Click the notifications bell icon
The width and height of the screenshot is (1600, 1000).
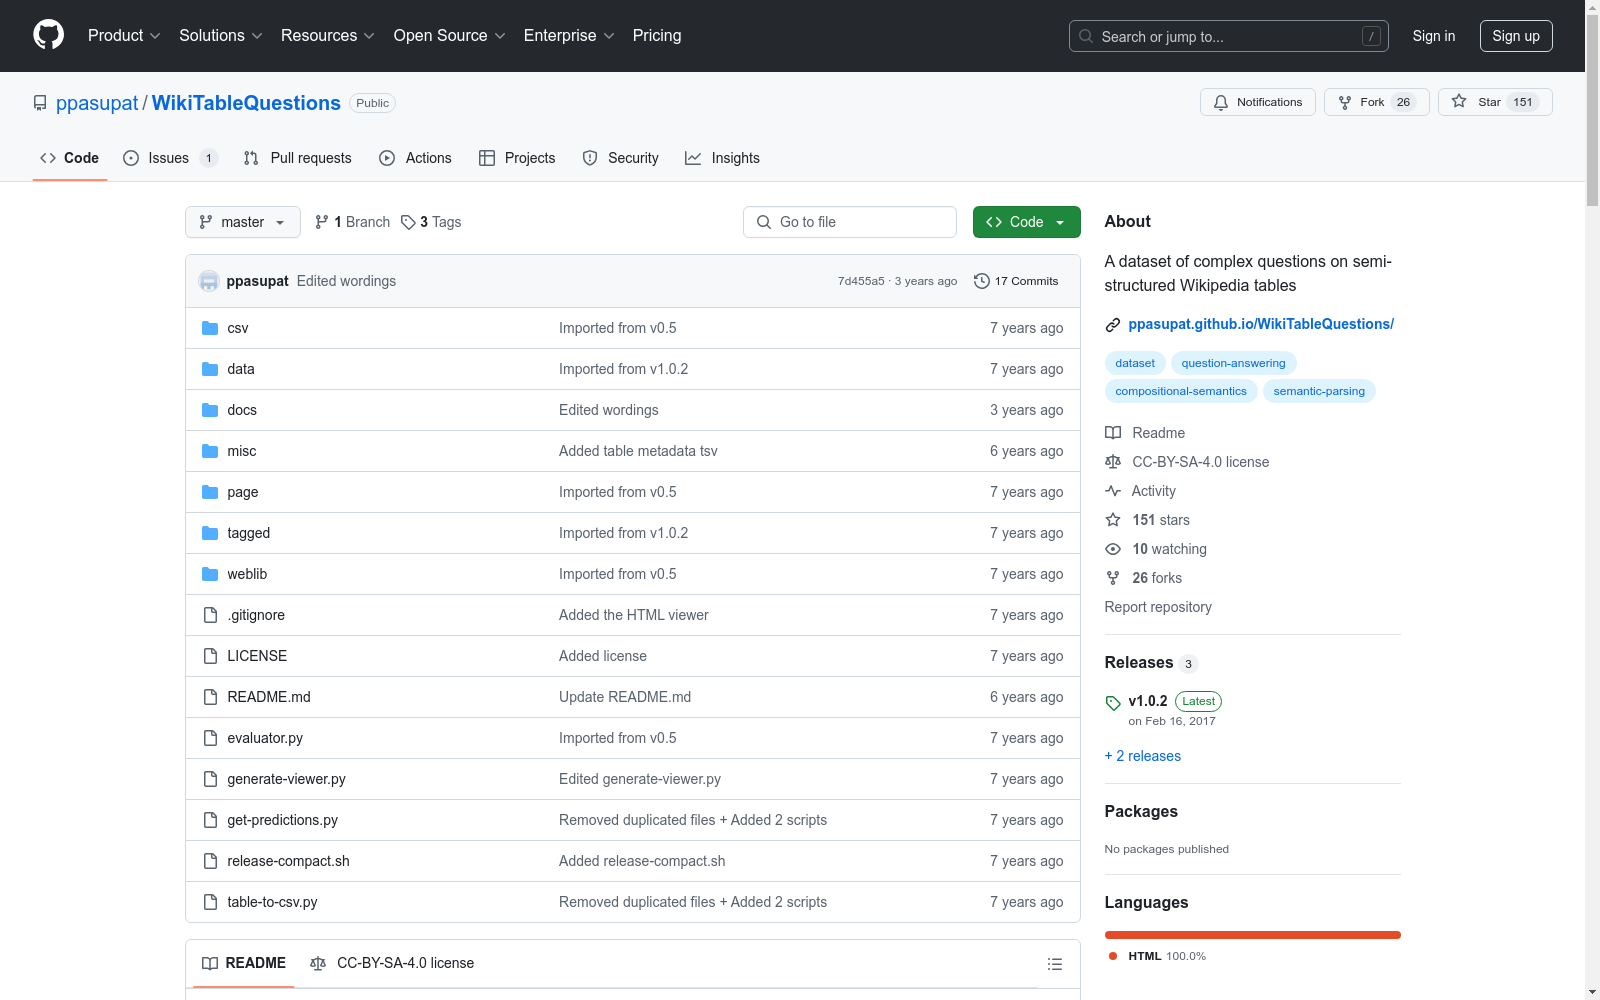(1221, 102)
